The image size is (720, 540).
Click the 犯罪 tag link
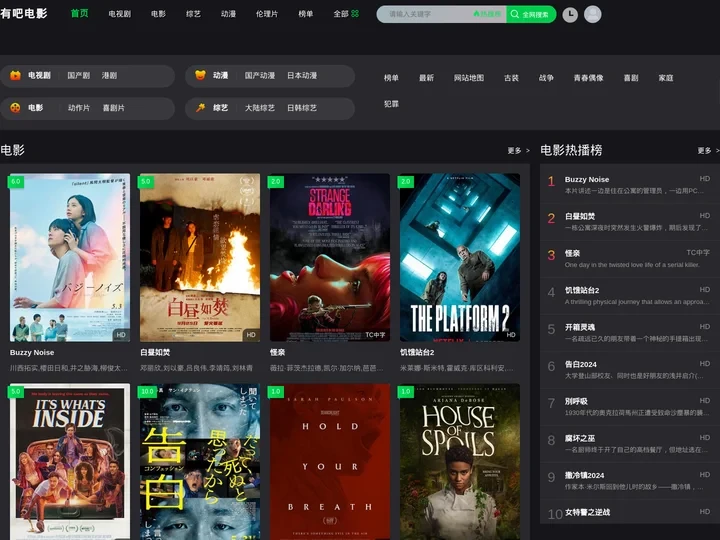pos(391,104)
